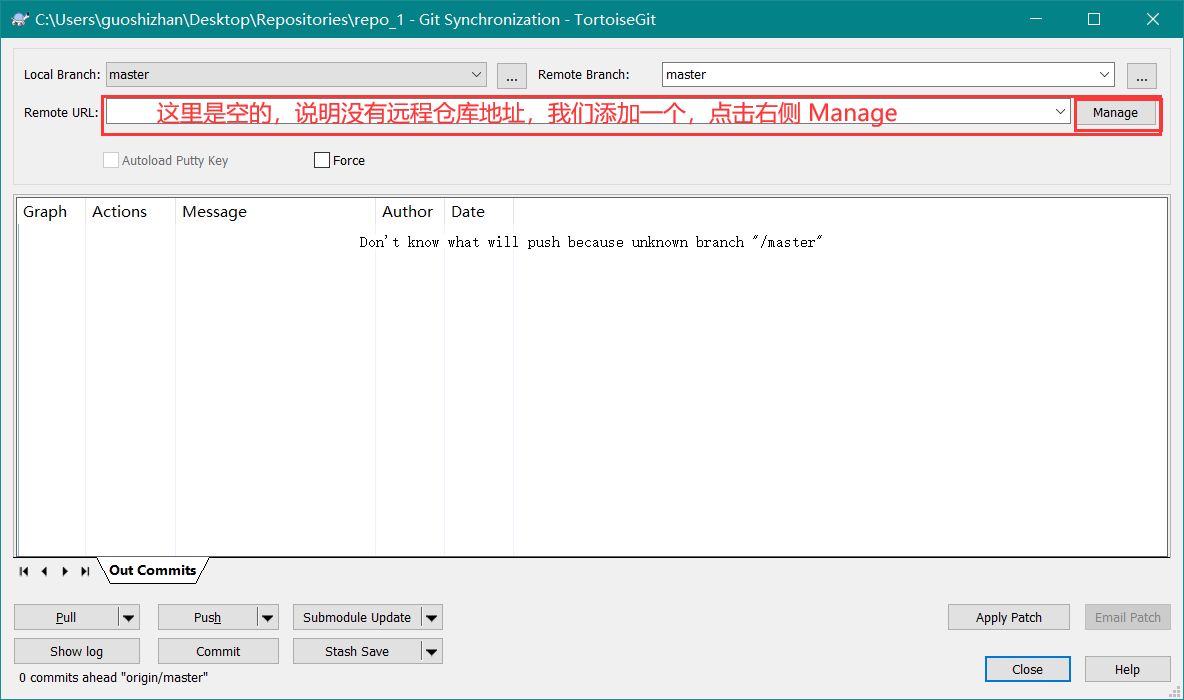
Task: Open the Pull button dropdown arrow
Action: [128, 618]
